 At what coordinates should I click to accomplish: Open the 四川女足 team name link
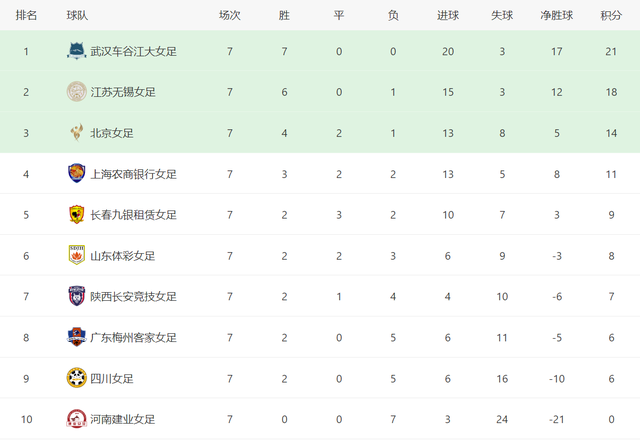(x=112, y=379)
